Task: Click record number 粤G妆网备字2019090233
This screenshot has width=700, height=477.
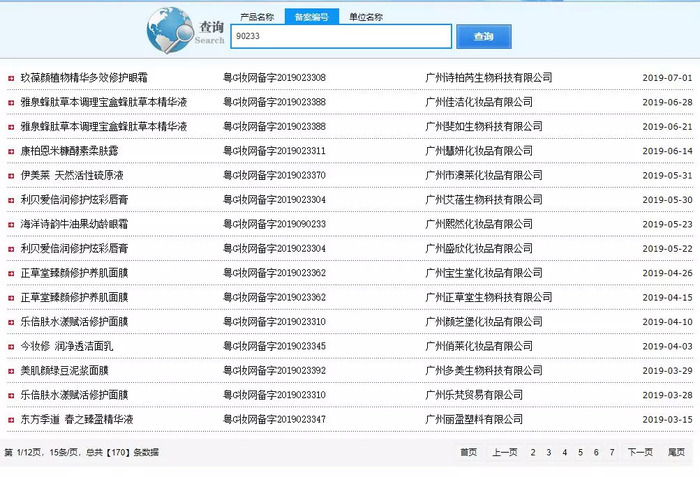Action: [x=275, y=224]
